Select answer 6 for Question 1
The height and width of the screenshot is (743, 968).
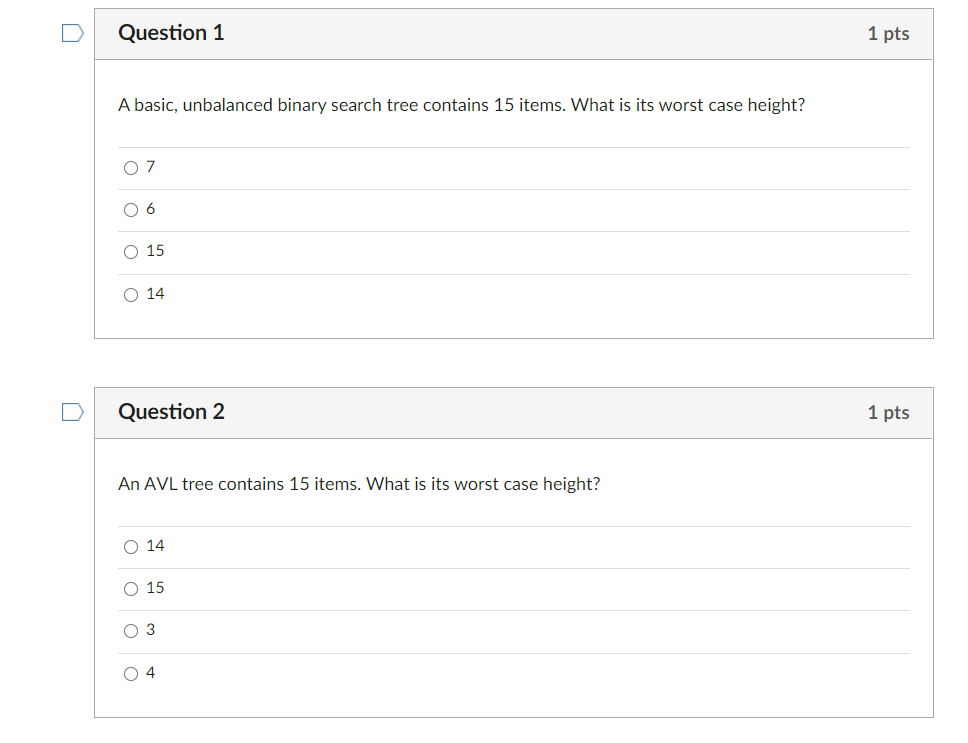point(130,209)
